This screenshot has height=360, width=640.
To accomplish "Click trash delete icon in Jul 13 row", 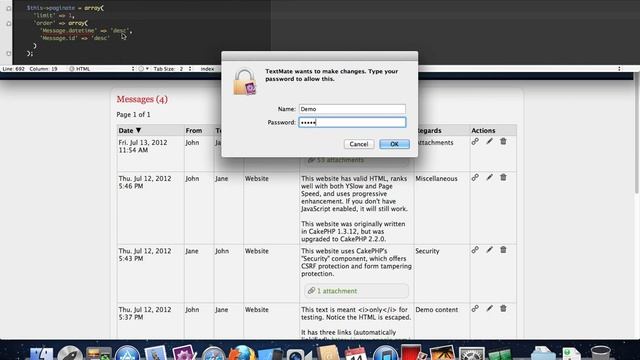I will pyautogui.click(x=503, y=141).
